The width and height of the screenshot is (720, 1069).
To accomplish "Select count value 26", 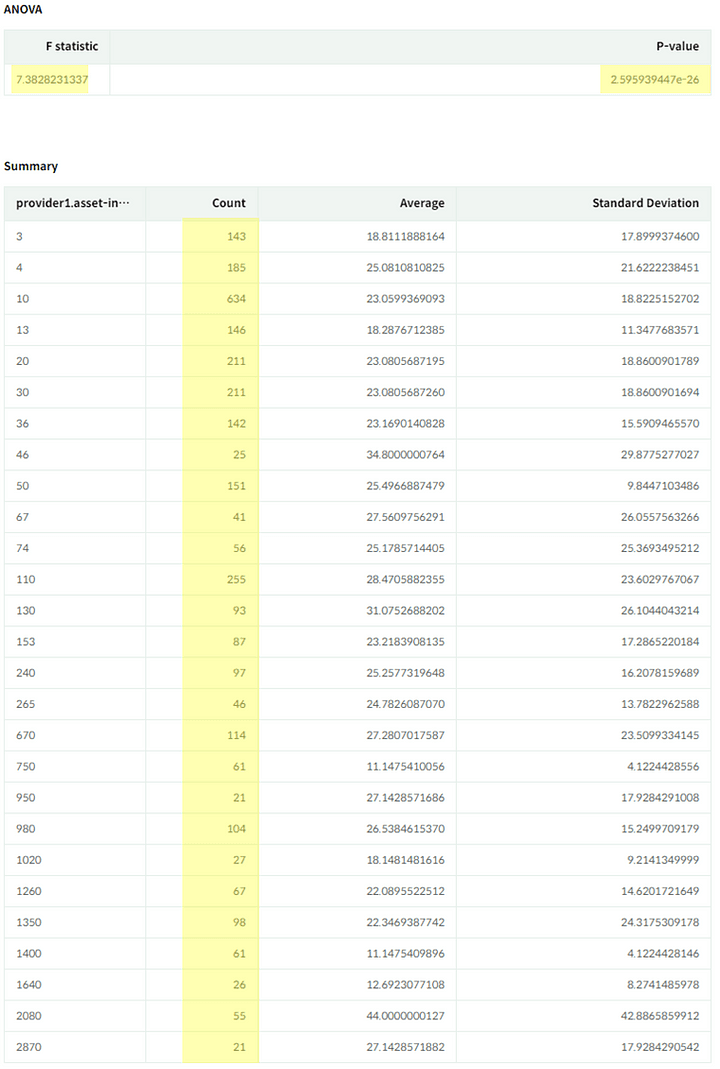I will click(x=239, y=984).
